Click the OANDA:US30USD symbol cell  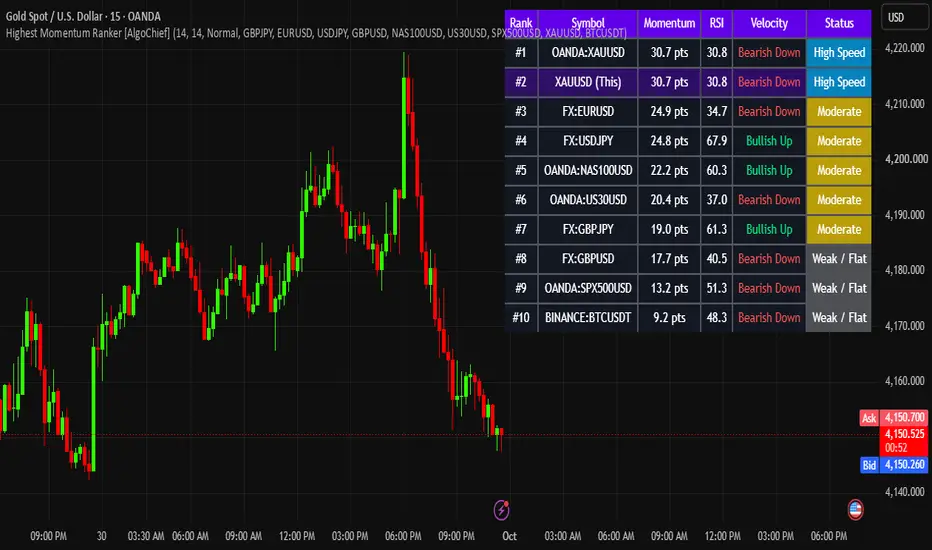point(588,200)
